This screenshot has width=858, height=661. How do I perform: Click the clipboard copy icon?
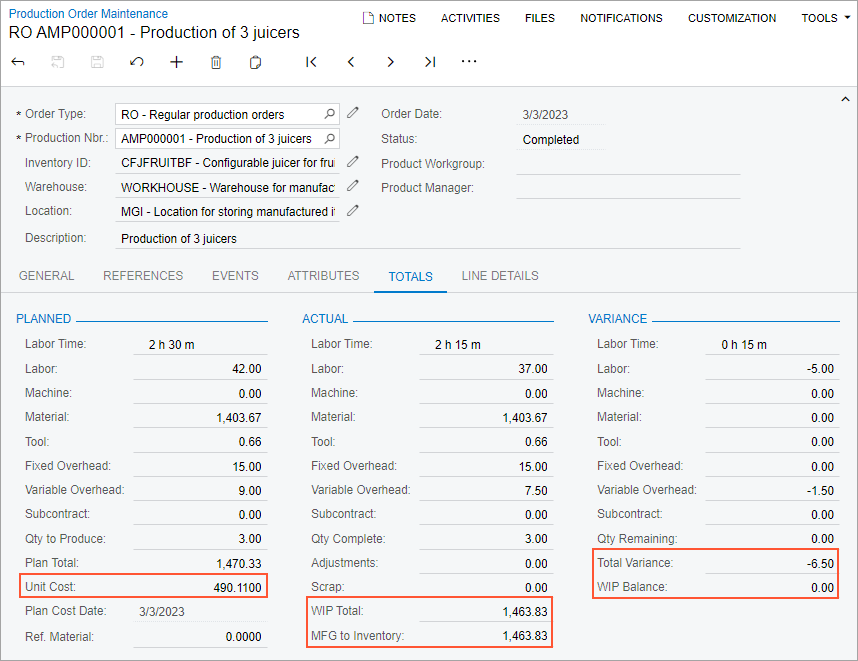(x=256, y=62)
